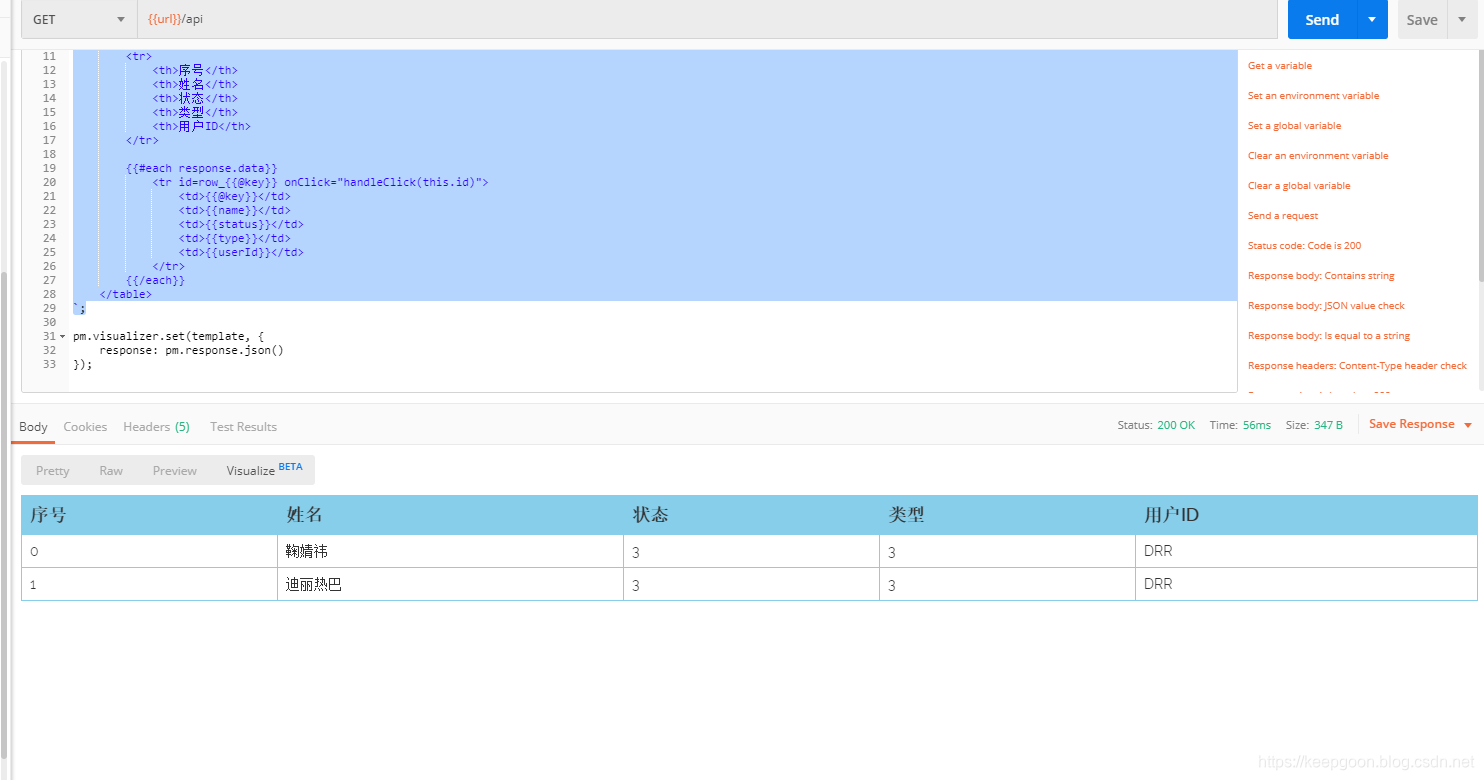Click the request URL field with {{url}}/api
This screenshot has width=1484, height=780.
coord(707,19)
